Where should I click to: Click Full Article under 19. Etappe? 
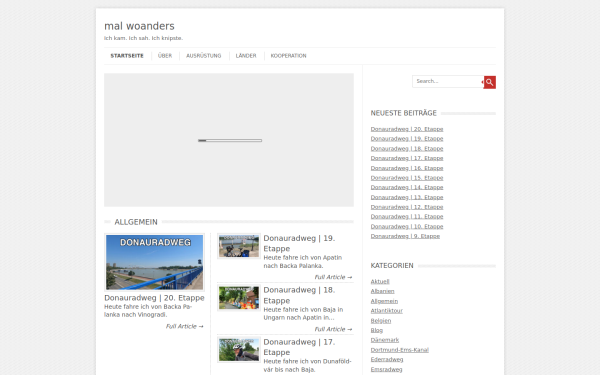[333, 277]
